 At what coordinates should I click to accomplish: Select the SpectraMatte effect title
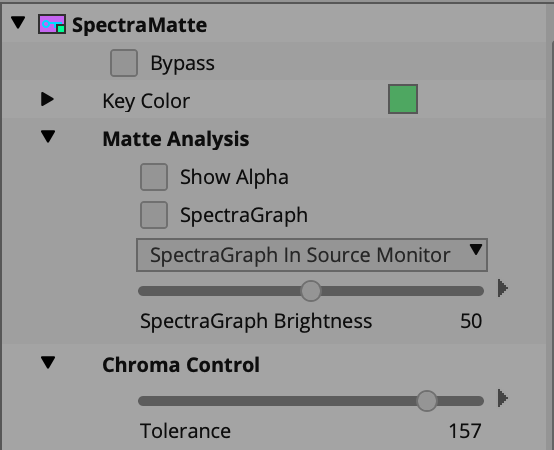(140, 25)
